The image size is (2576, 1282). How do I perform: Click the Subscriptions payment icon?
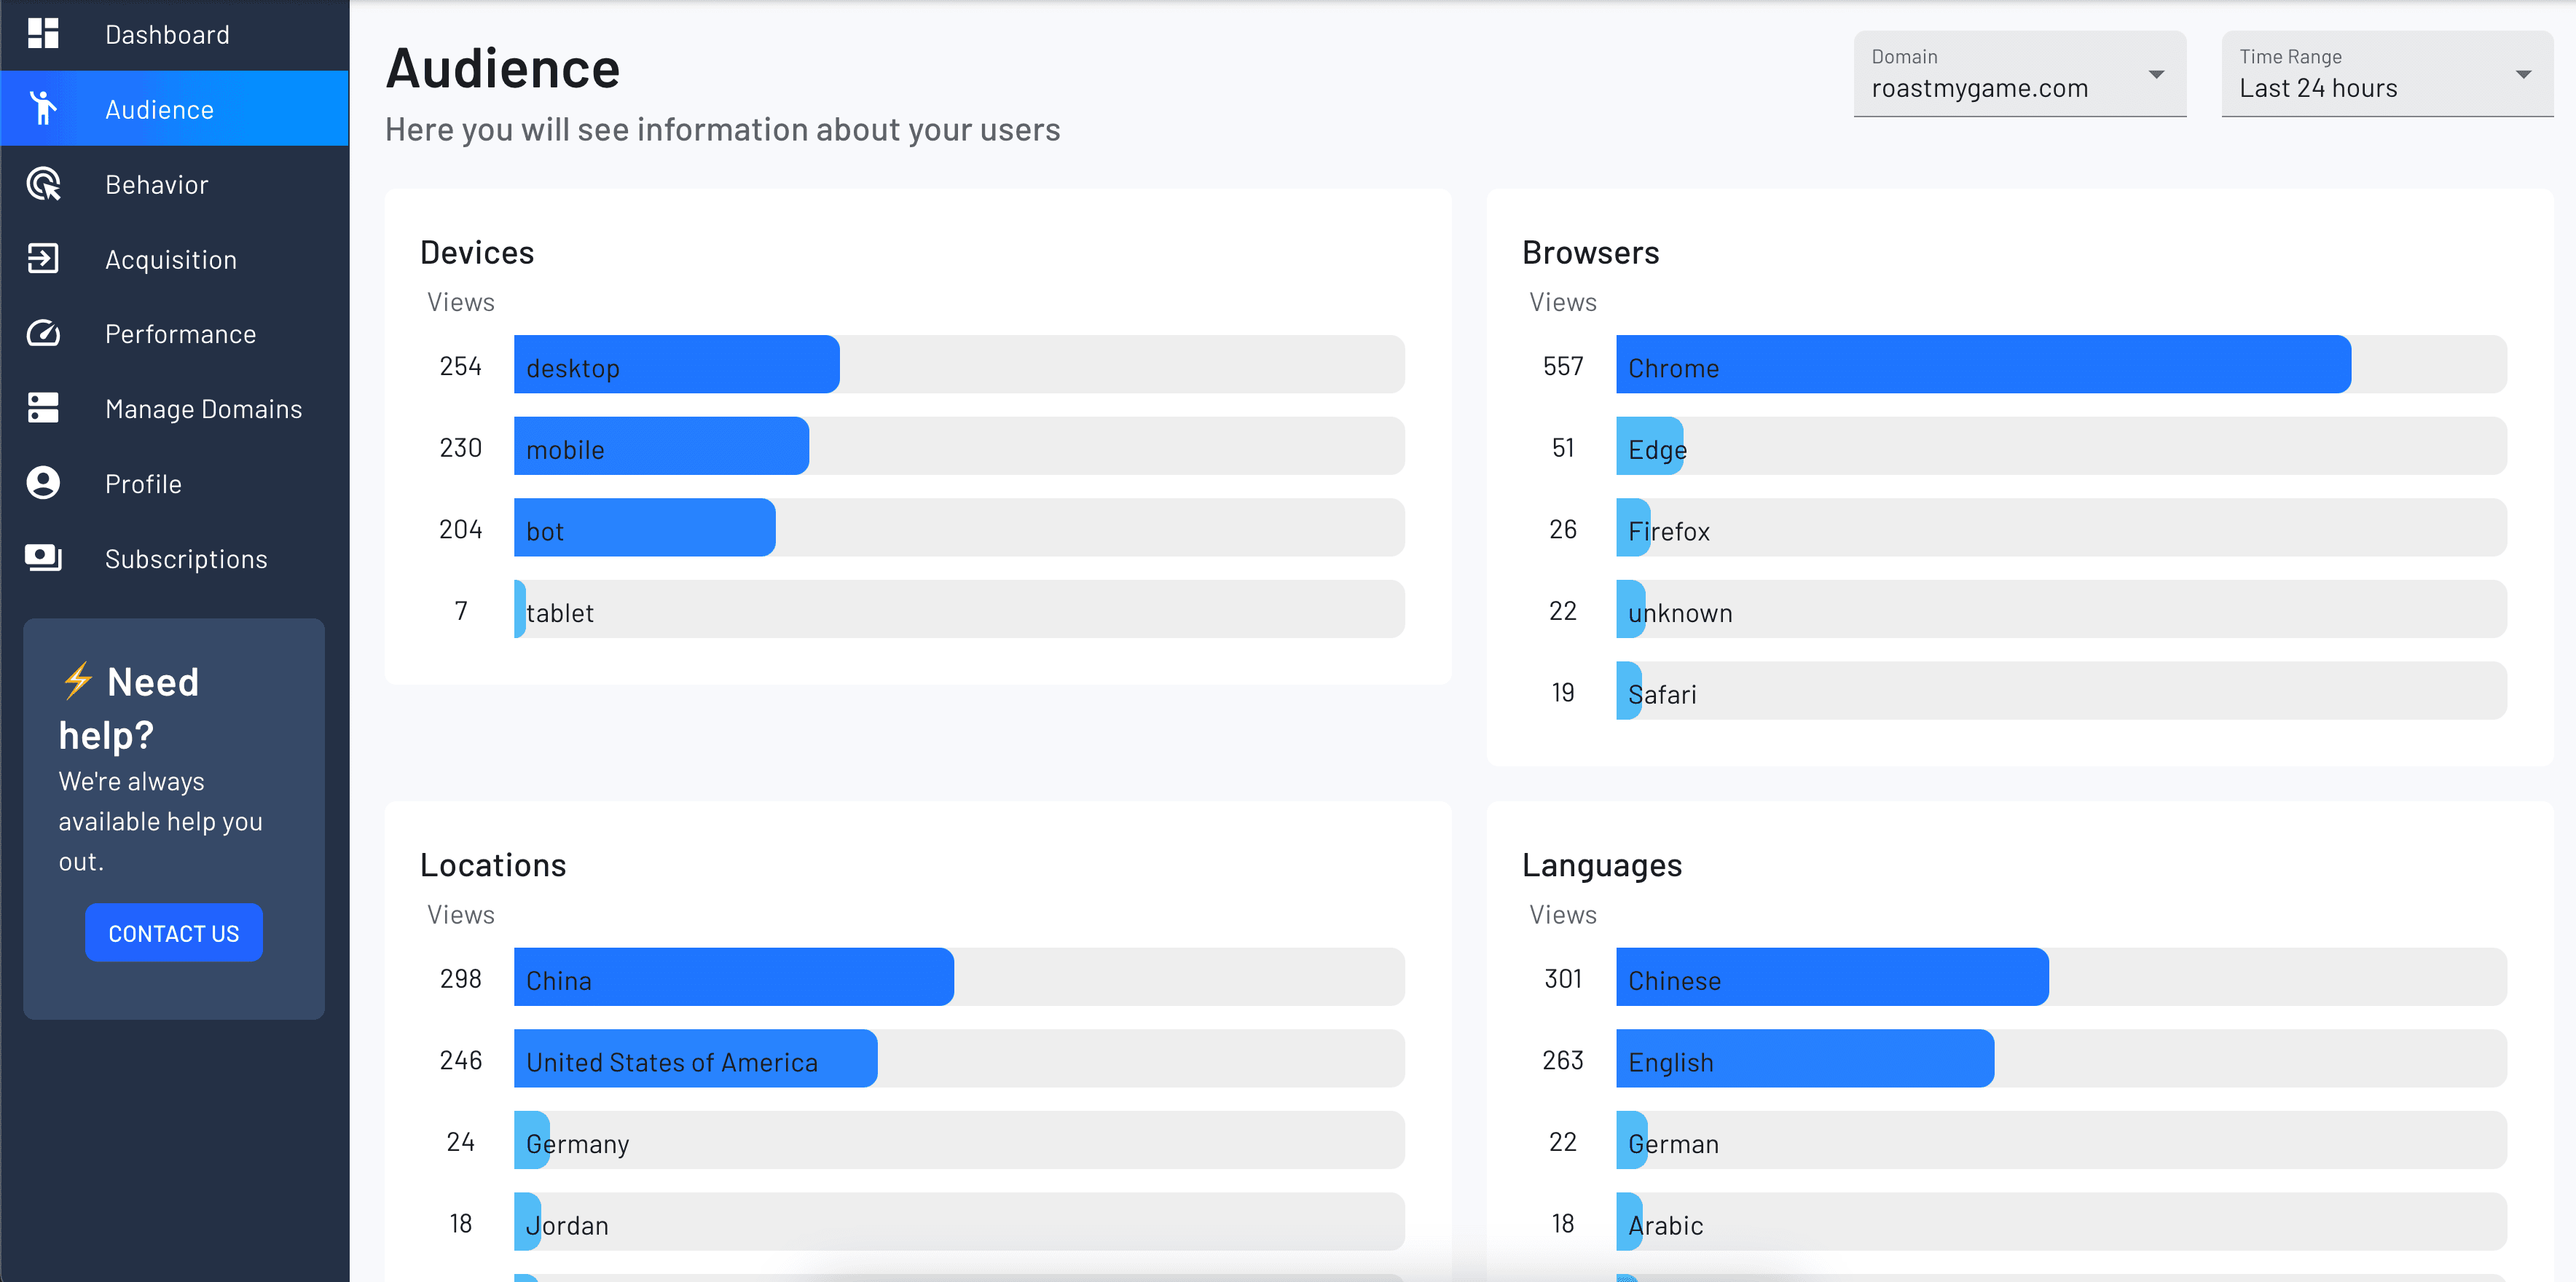click(43, 558)
